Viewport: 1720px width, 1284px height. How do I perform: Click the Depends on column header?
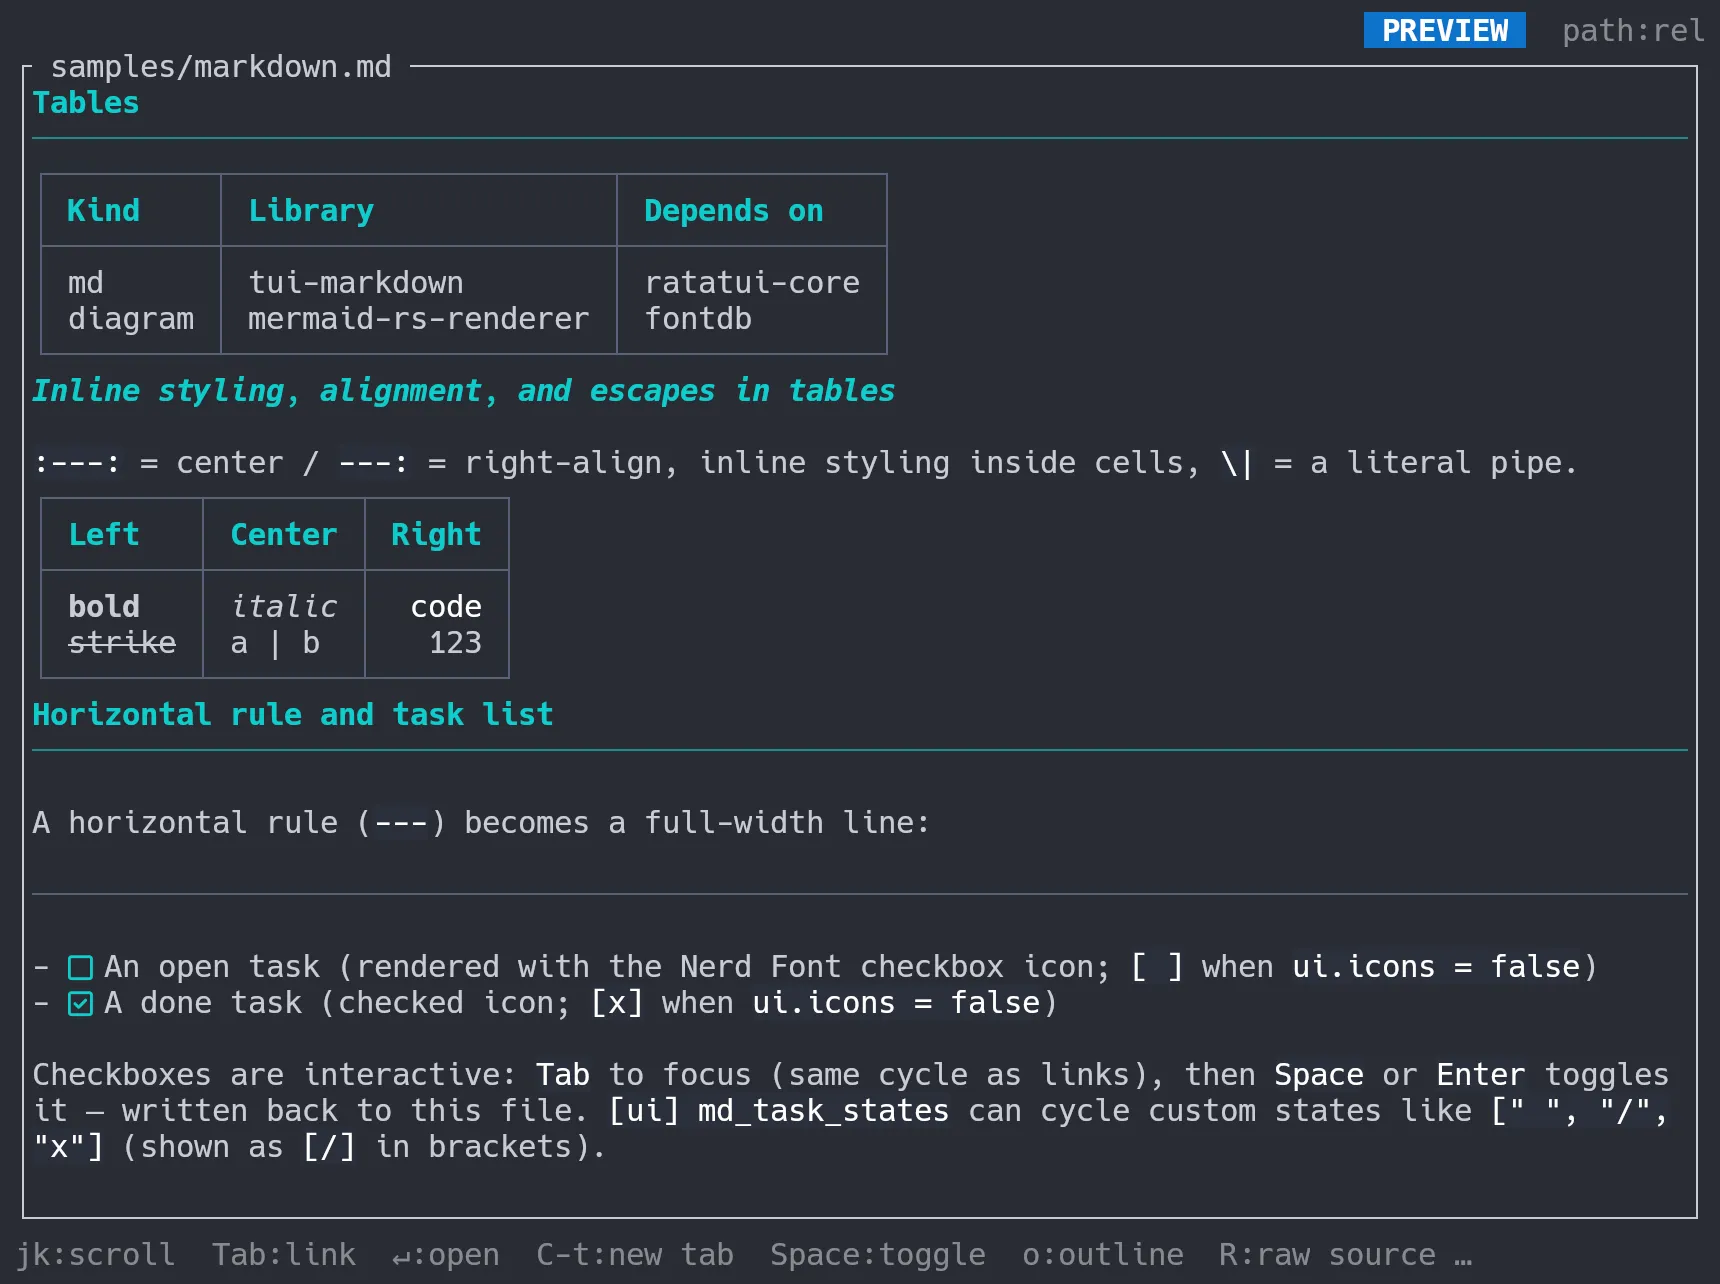coord(734,210)
